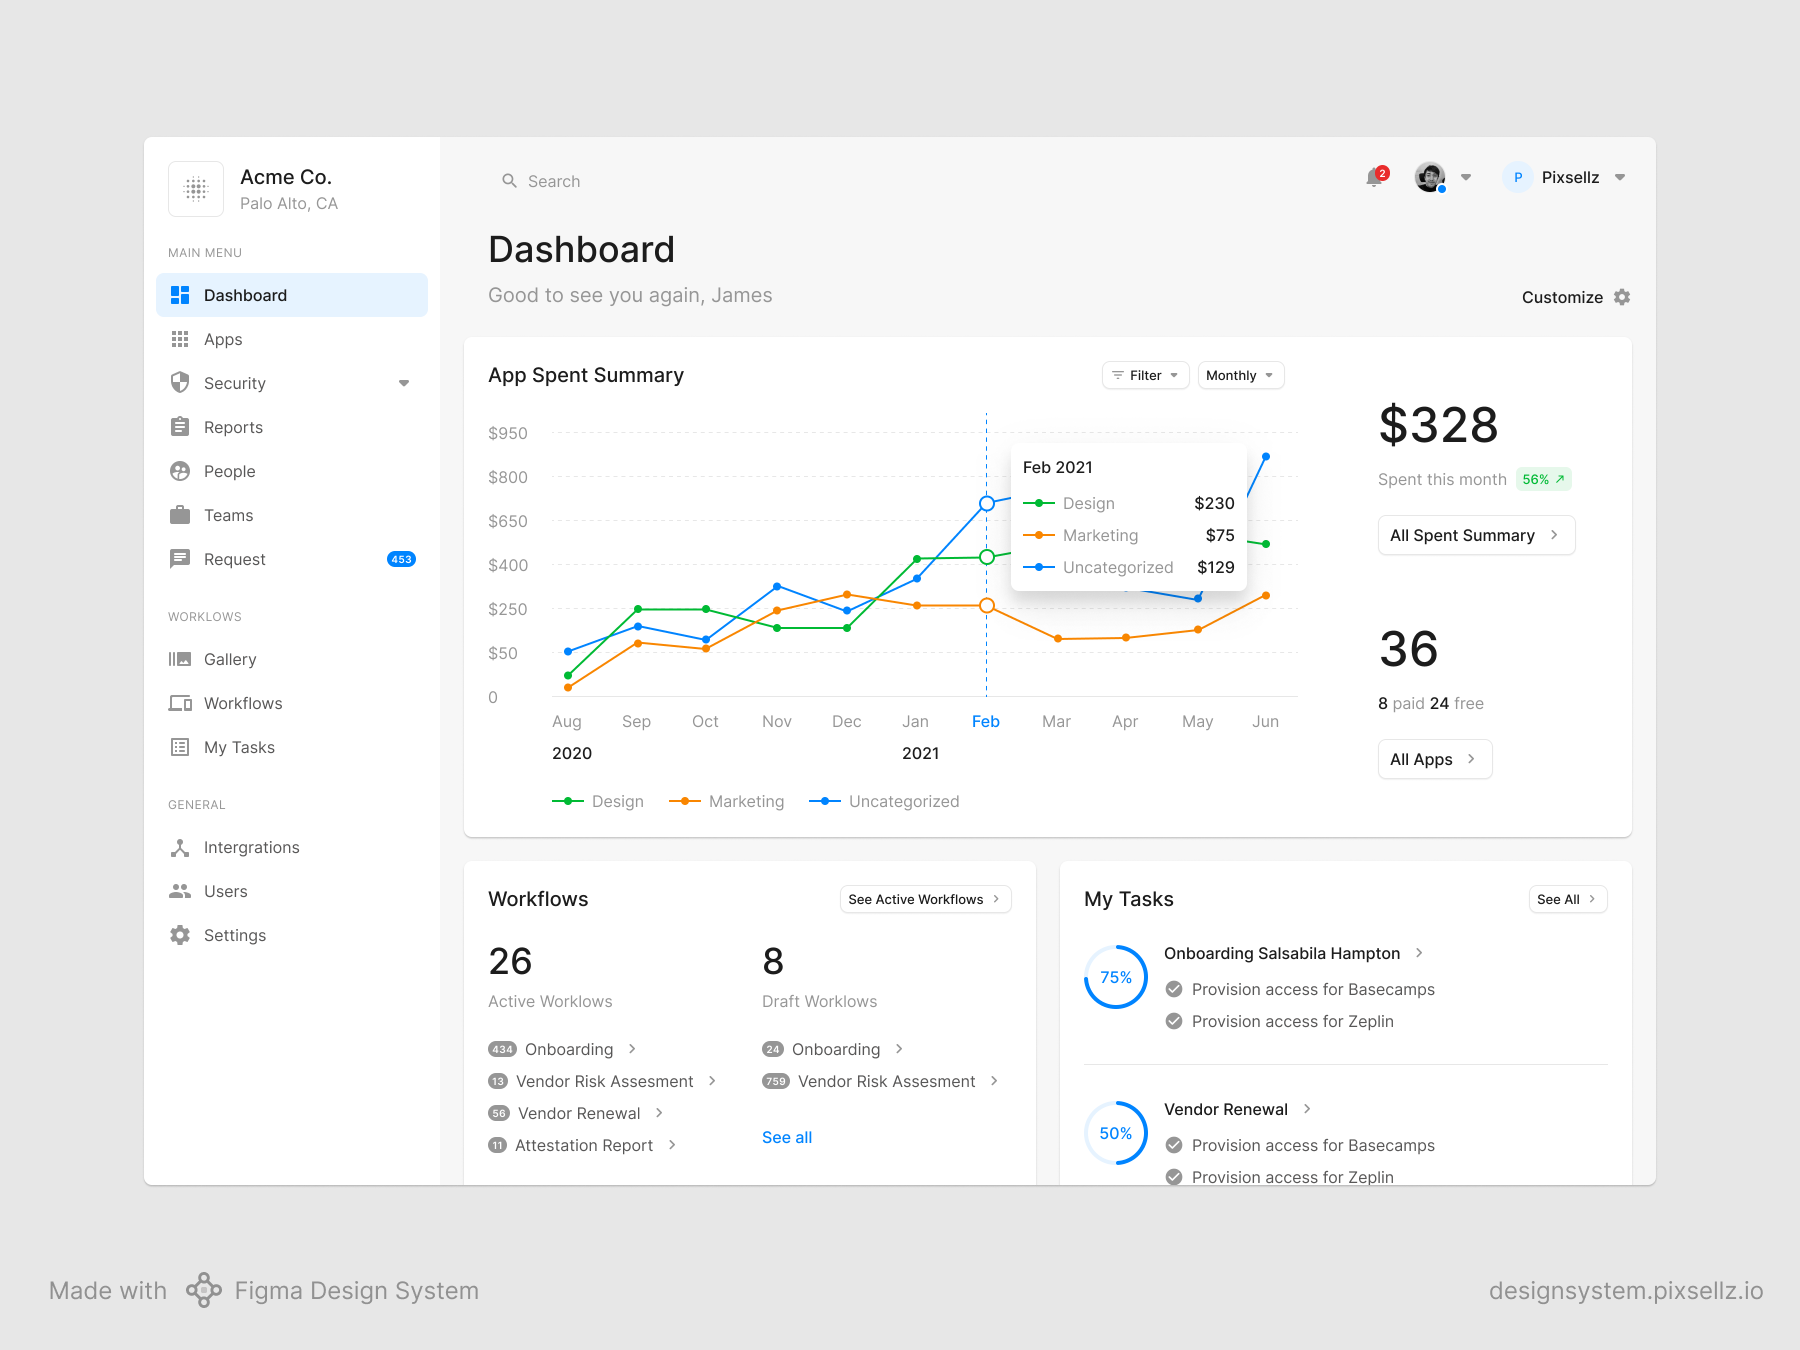Select Dashboard in the main menu
This screenshot has height=1350, width=1800.
pos(245,295)
